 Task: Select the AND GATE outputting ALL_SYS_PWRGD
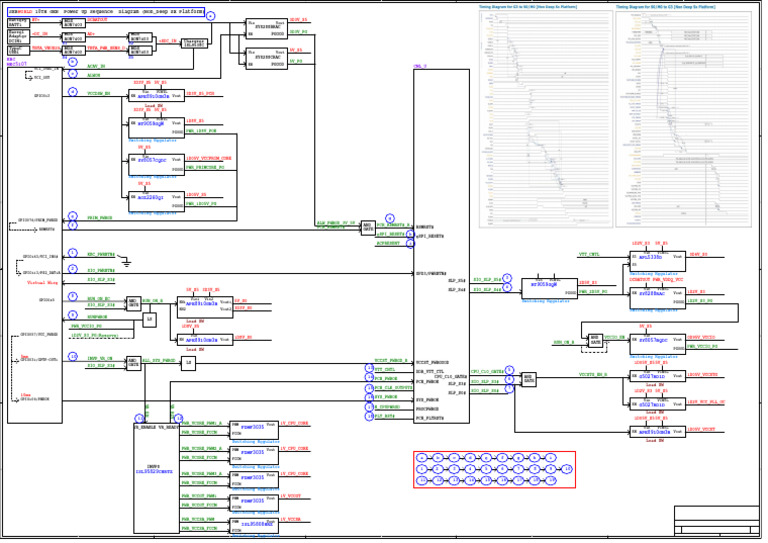tap(134, 363)
